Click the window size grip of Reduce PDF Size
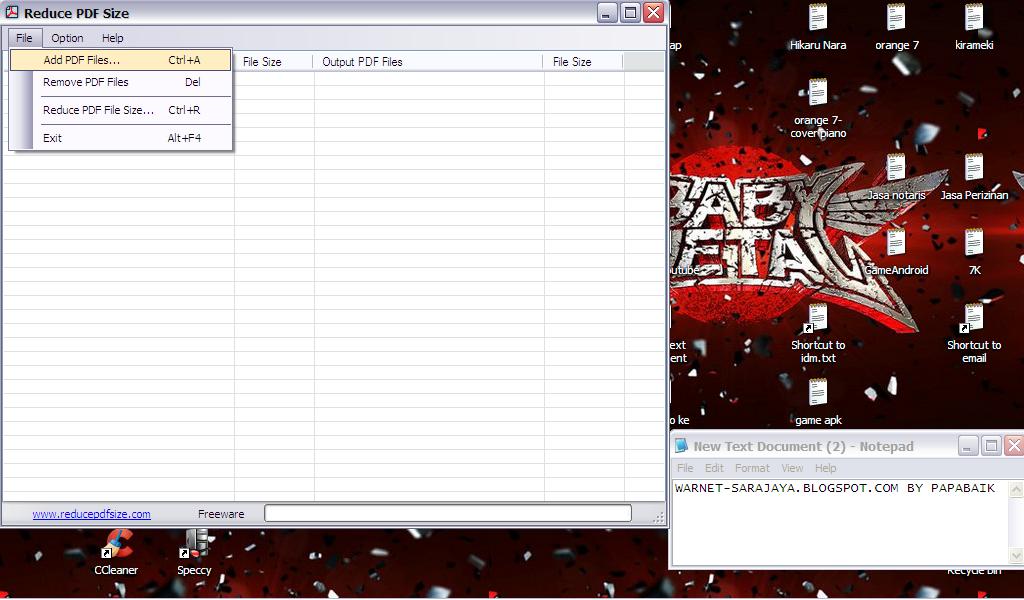Image resolution: width=1024 pixels, height=600 pixels. (x=658, y=517)
